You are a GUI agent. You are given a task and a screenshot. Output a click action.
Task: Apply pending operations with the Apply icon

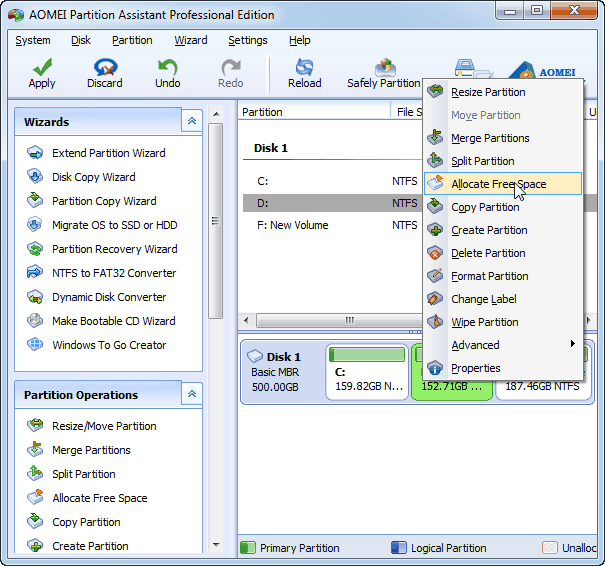pyautogui.click(x=42, y=68)
